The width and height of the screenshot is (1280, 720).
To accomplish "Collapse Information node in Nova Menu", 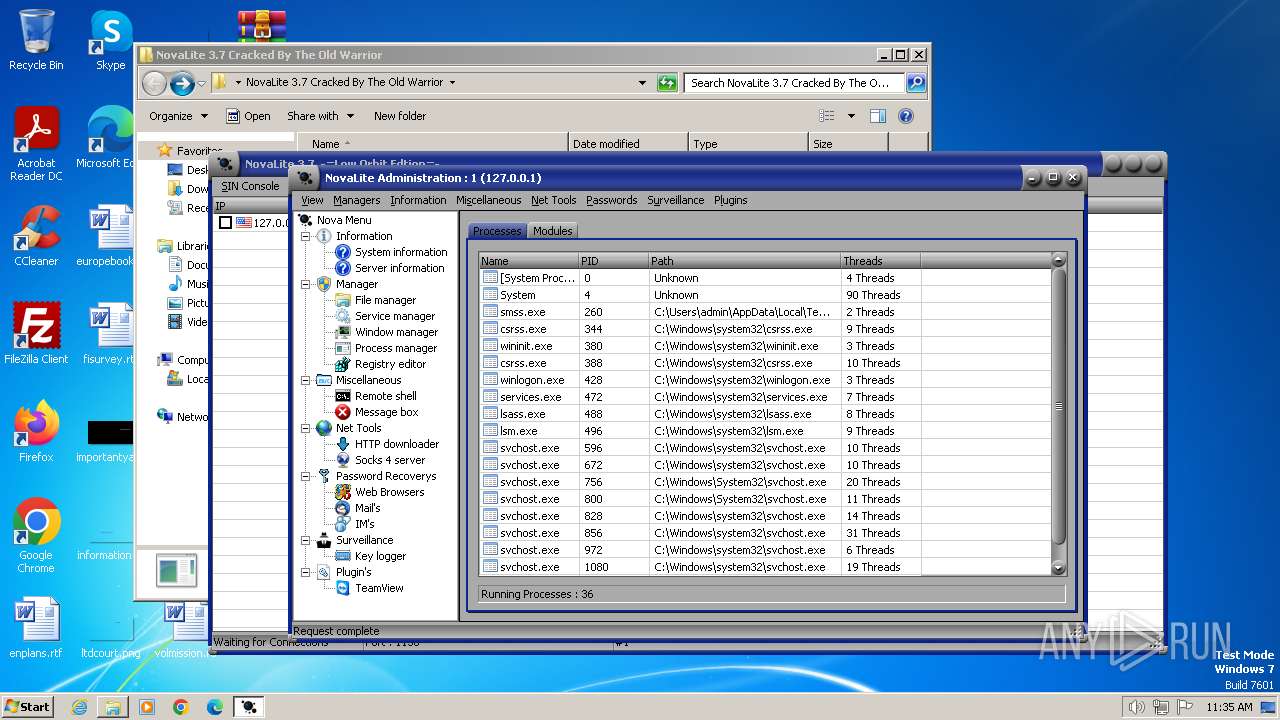I will tap(306, 236).
